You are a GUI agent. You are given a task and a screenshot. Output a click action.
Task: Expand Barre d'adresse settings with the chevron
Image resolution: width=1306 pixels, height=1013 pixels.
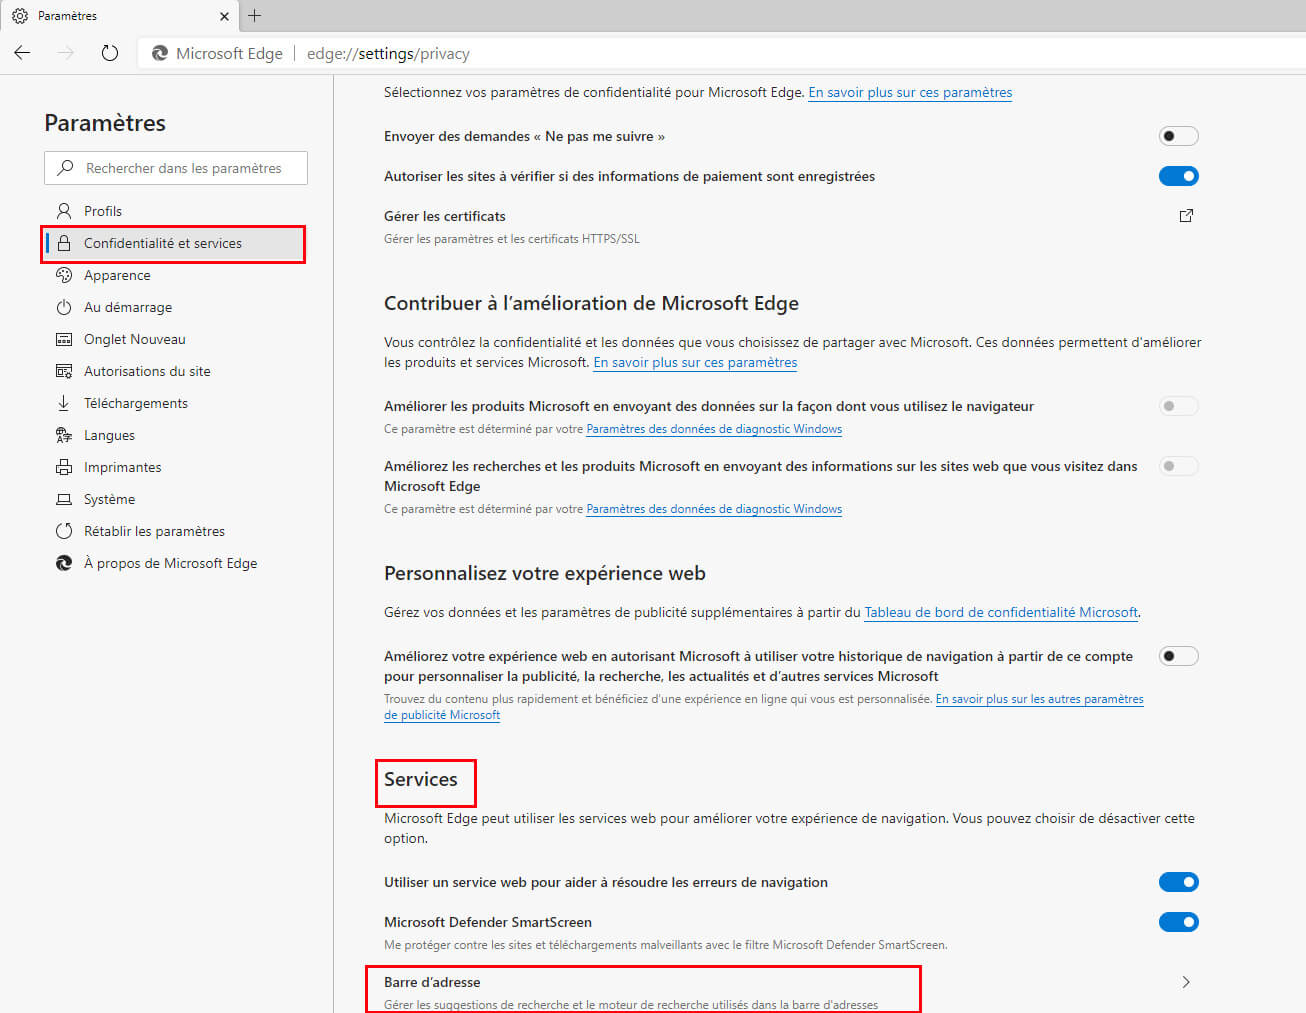[x=1186, y=982]
